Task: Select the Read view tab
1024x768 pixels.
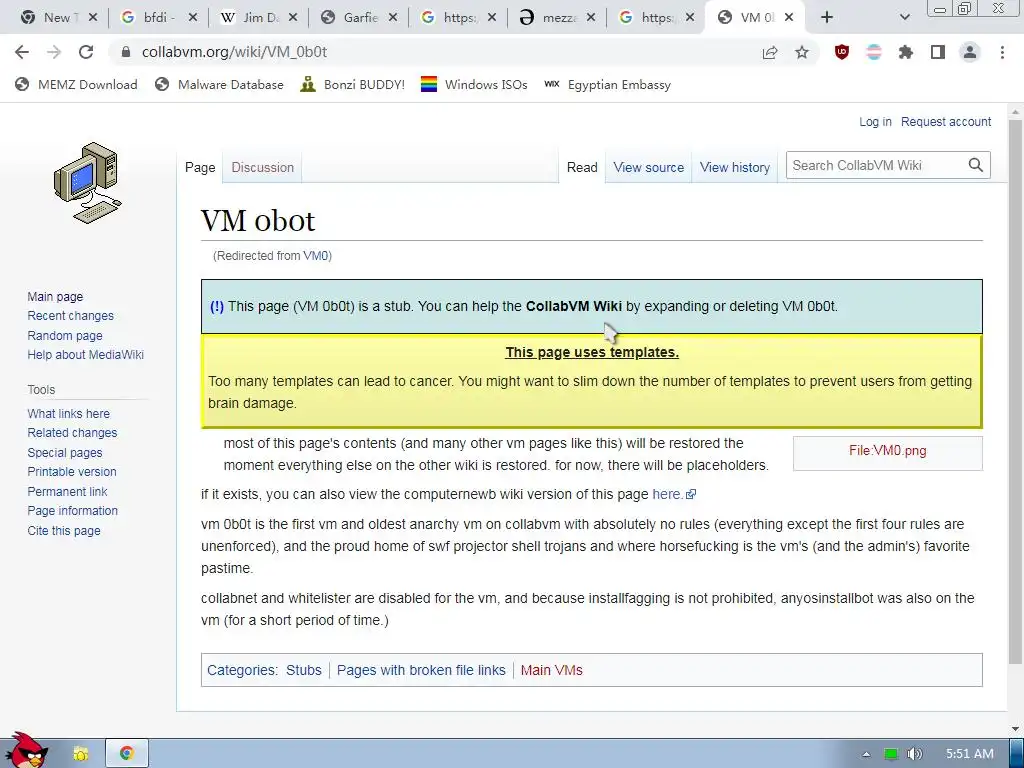Action: 582,167
